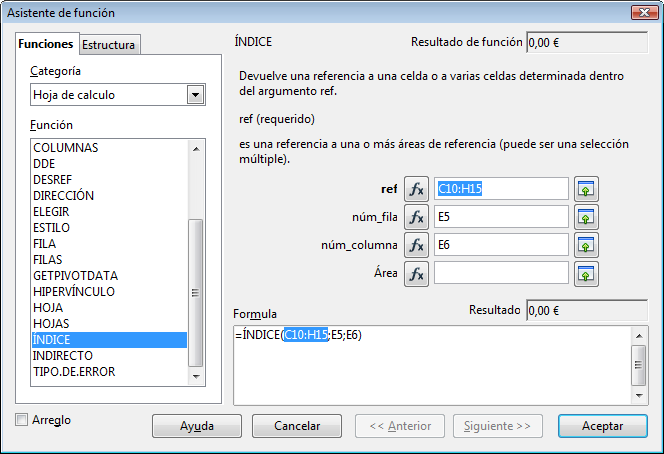
Task: Select TIPO.DE.ERROR in the function list
Action: tap(109, 372)
